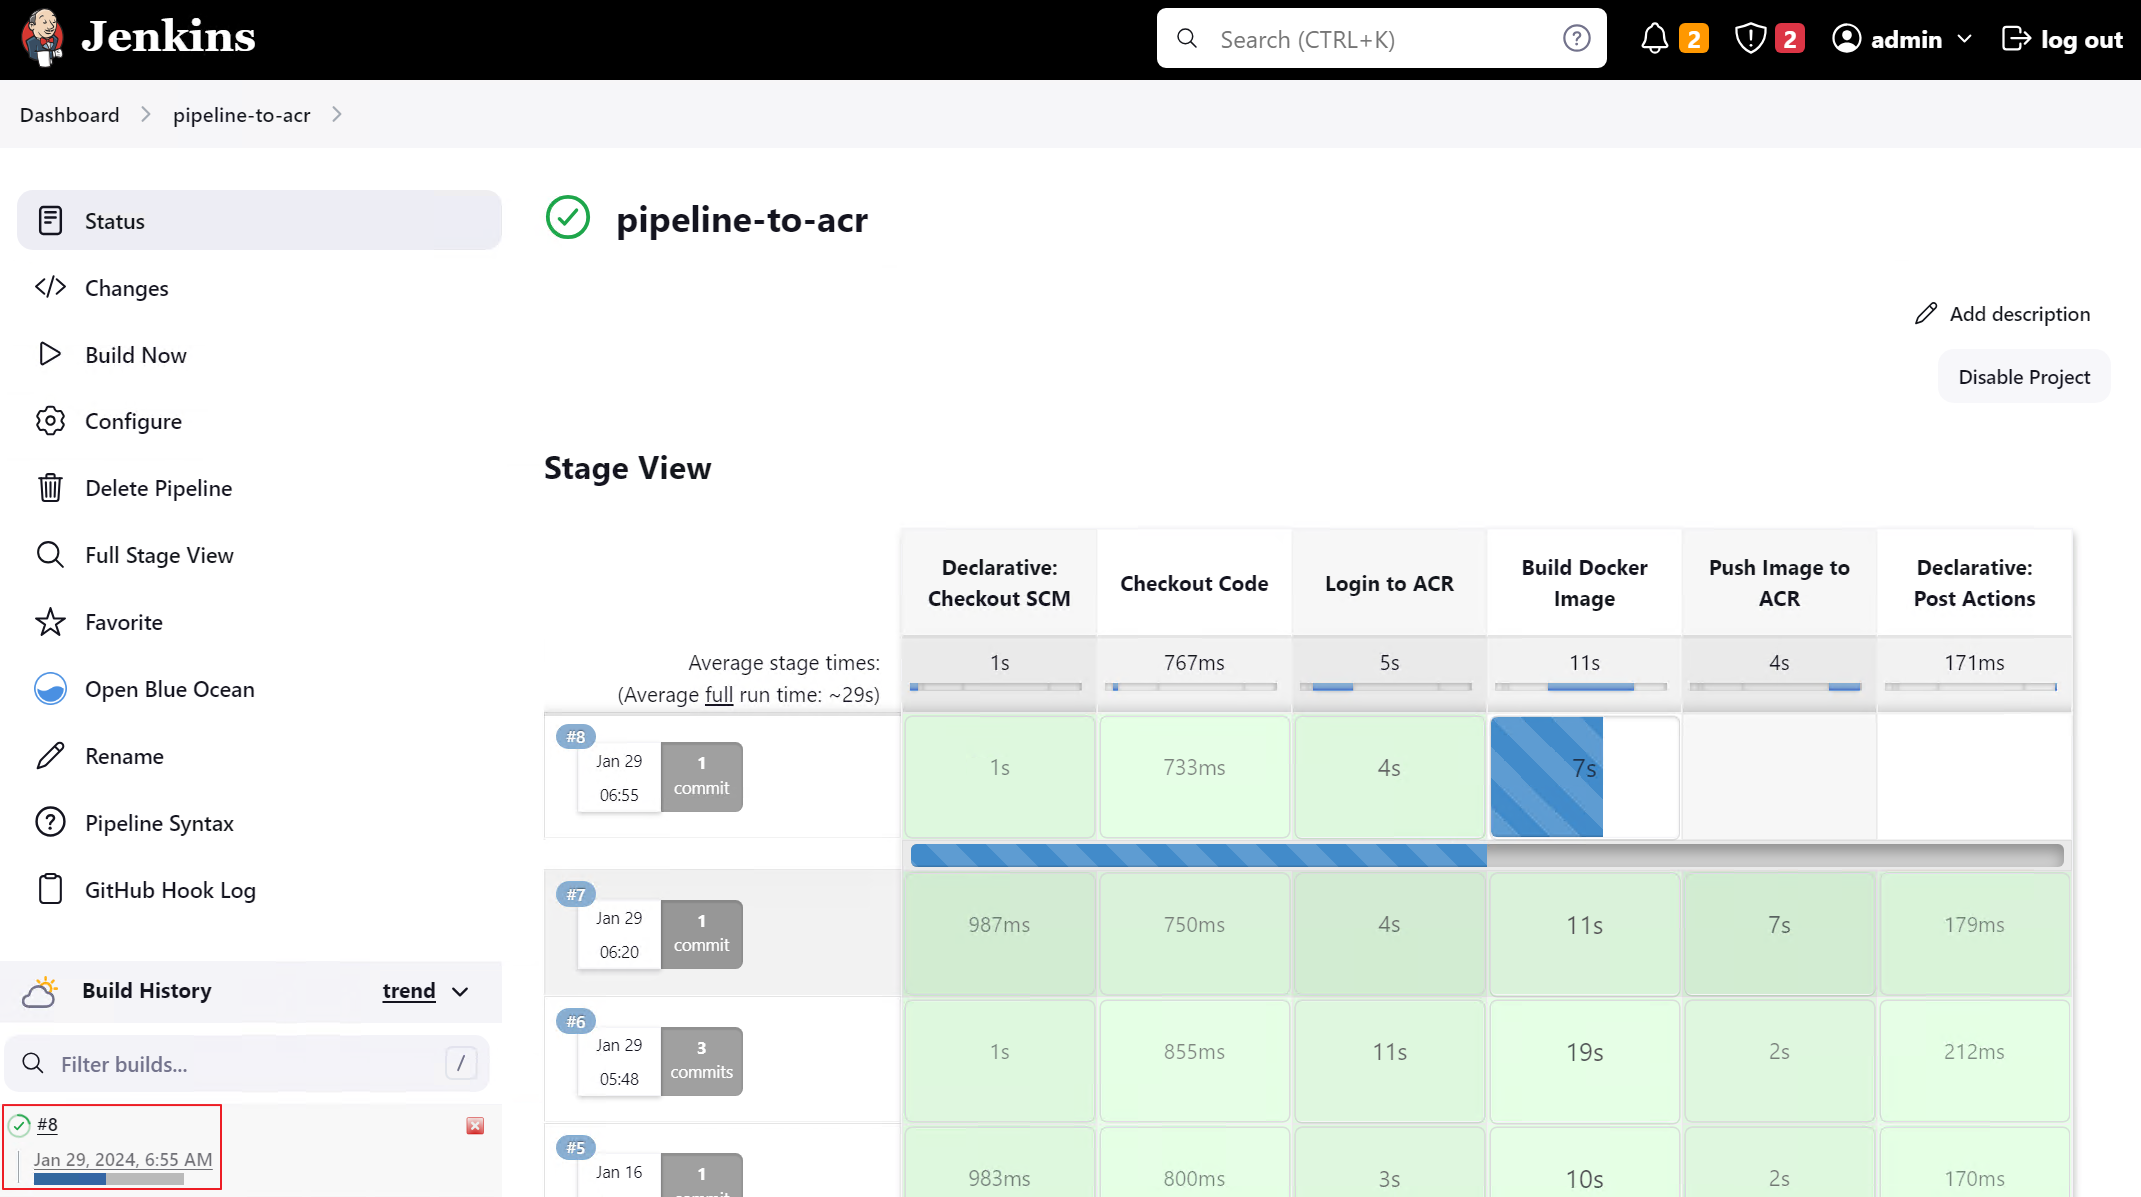Toggle Favorite star for this pipeline
Image resolution: width=2141 pixels, height=1197 pixels.
click(x=50, y=622)
